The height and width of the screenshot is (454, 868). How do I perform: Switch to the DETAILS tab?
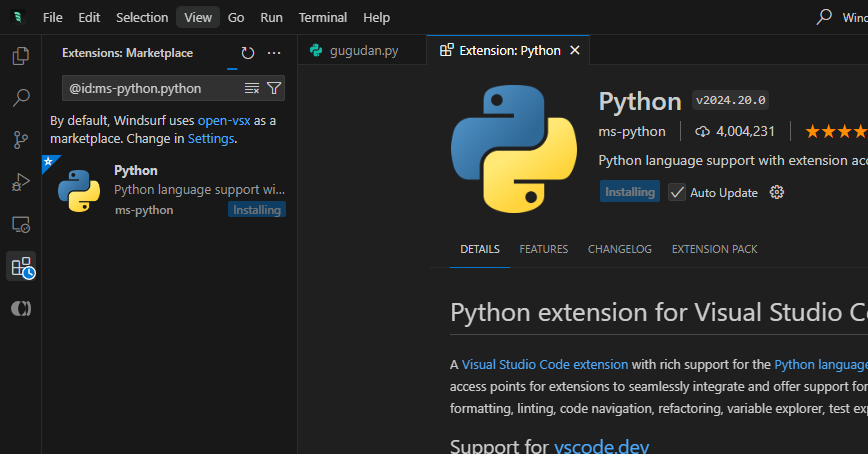480,249
